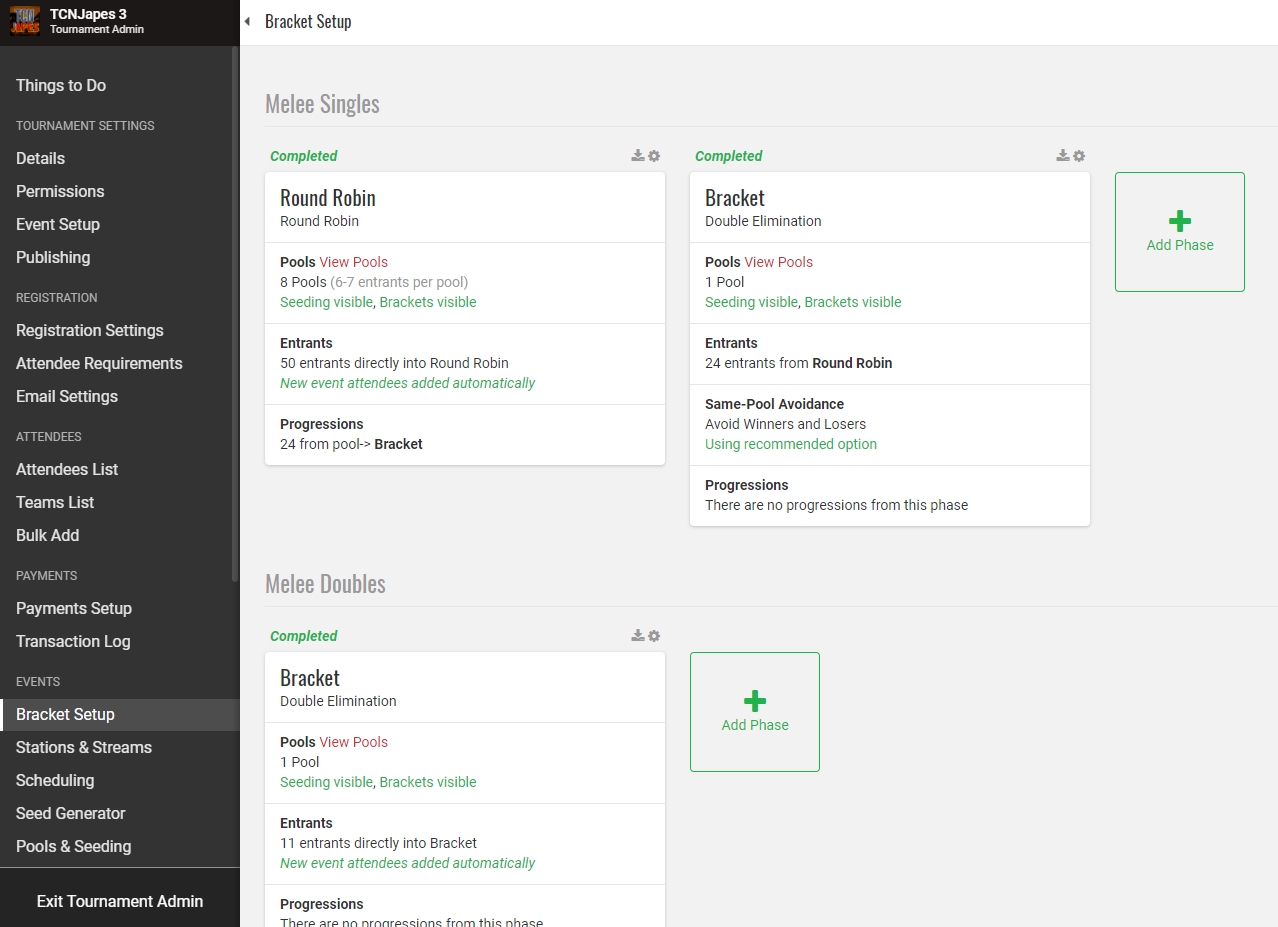Open Stations & Streams

[x=84, y=747]
